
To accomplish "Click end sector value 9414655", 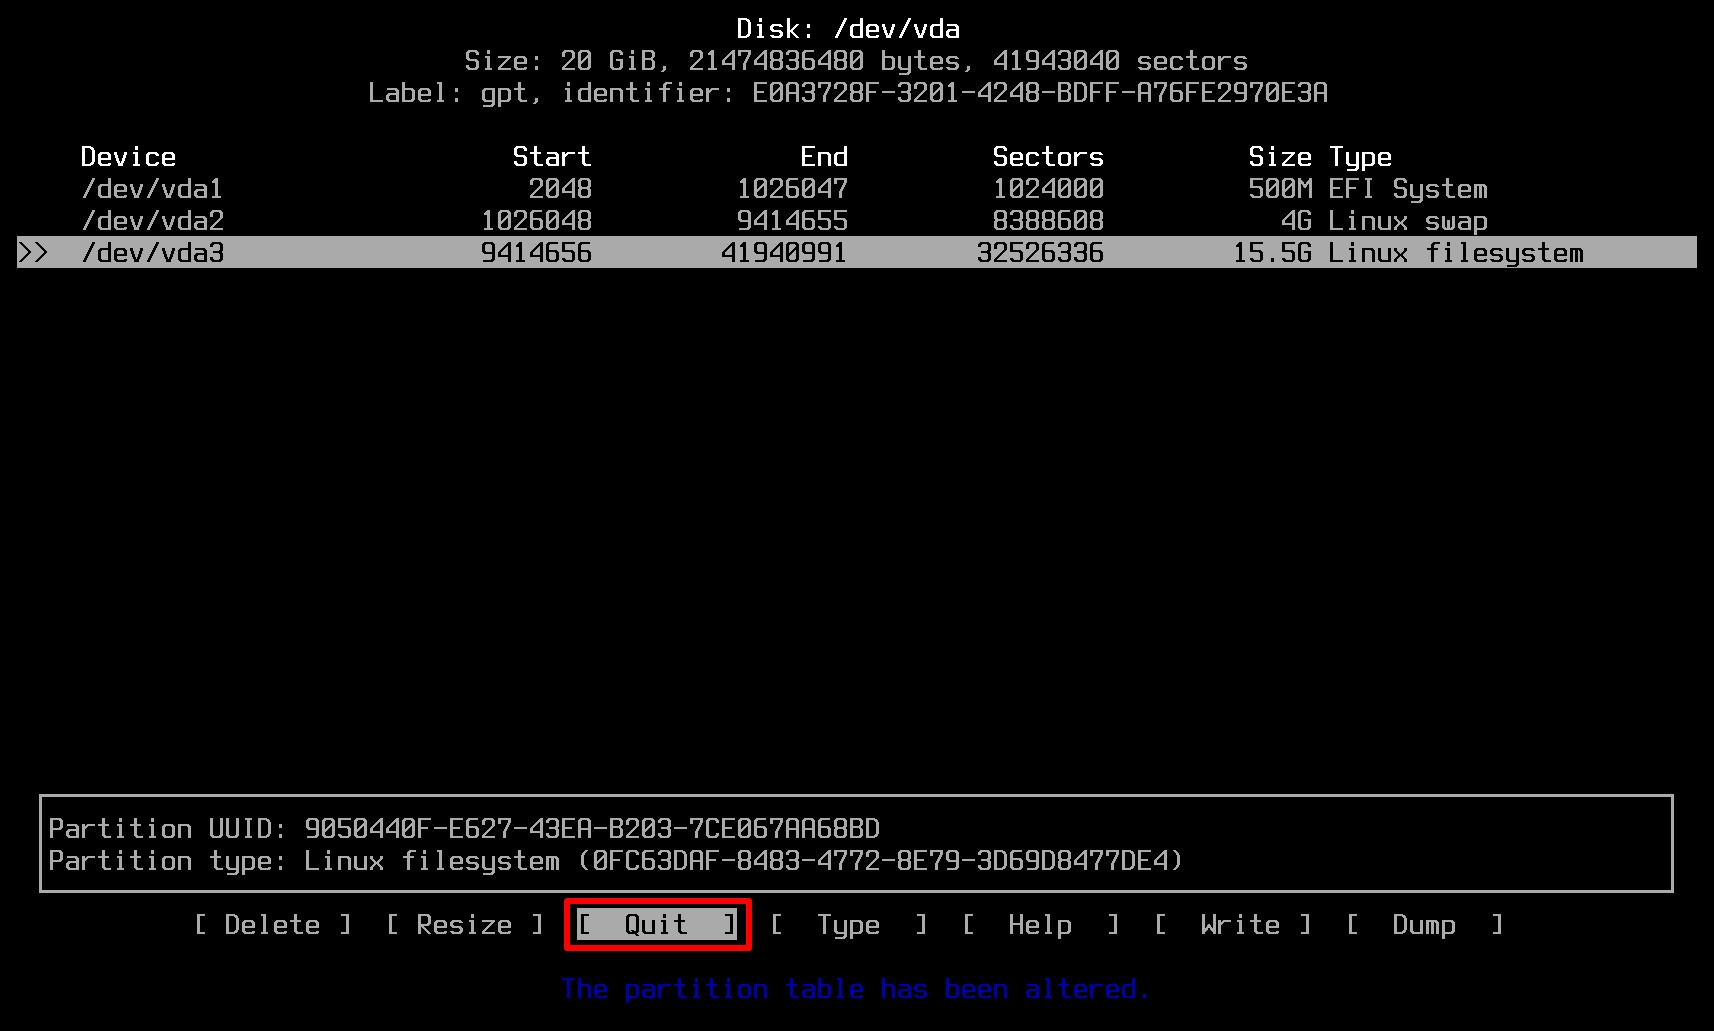I will point(792,221).
